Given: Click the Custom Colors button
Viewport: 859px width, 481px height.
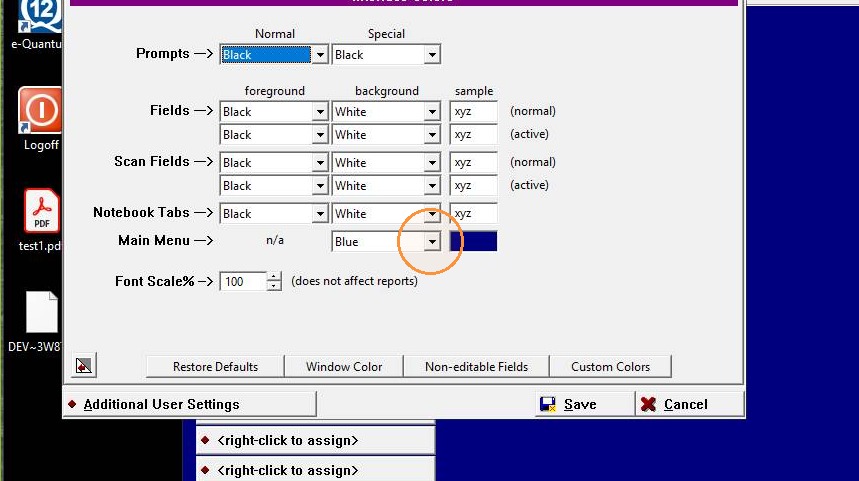Looking at the screenshot, I should [x=610, y=367].
